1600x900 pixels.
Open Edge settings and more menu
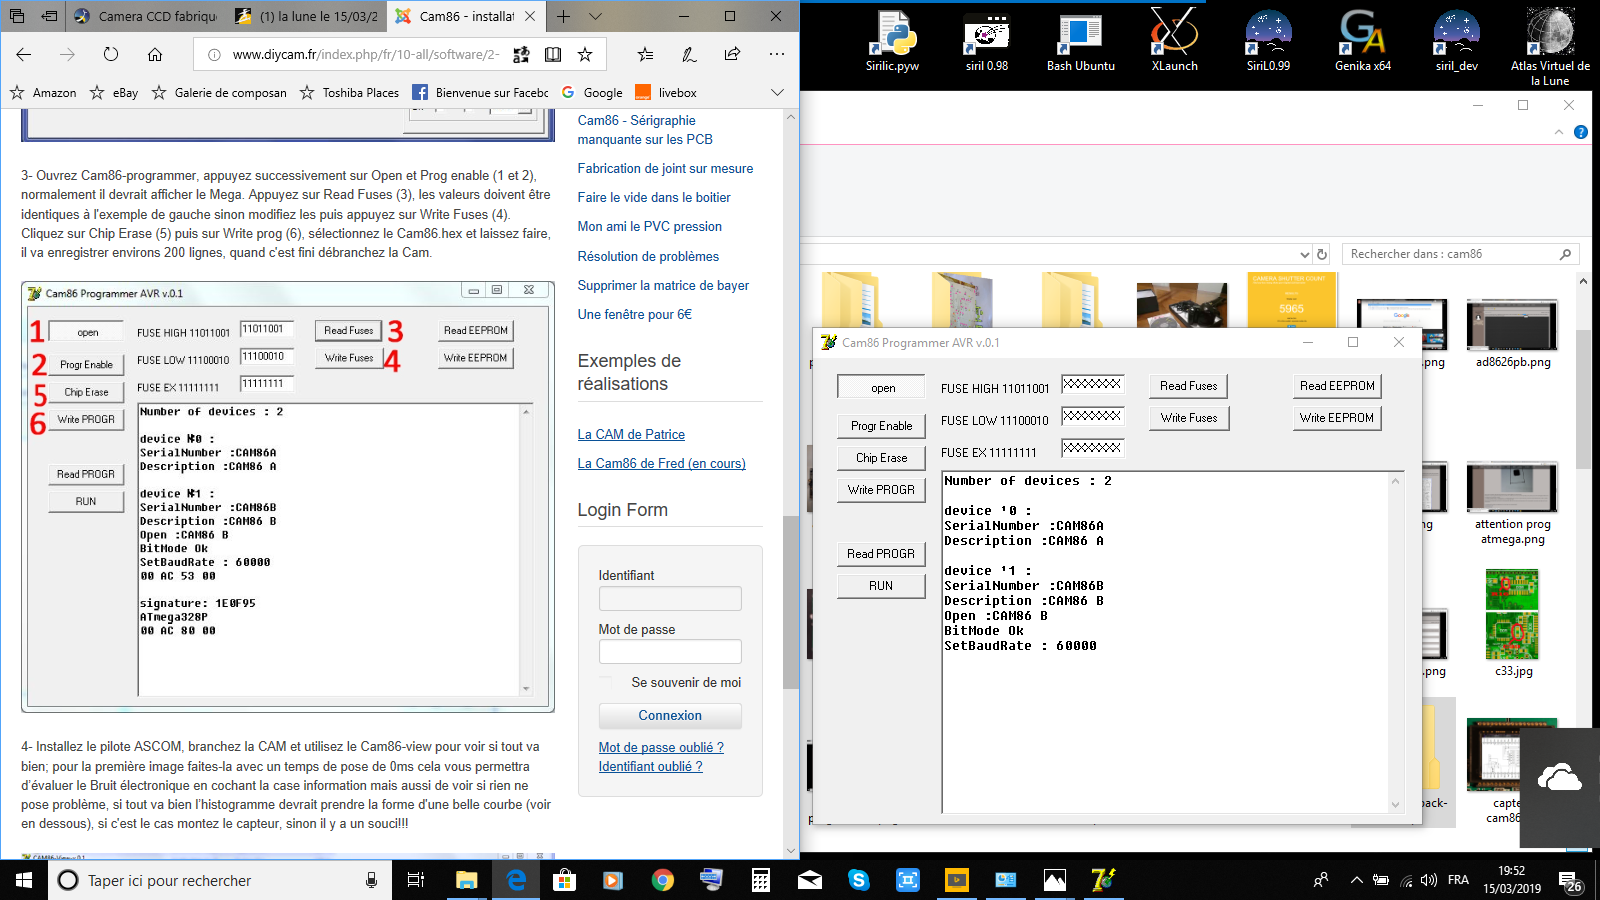tap(777, 54)
